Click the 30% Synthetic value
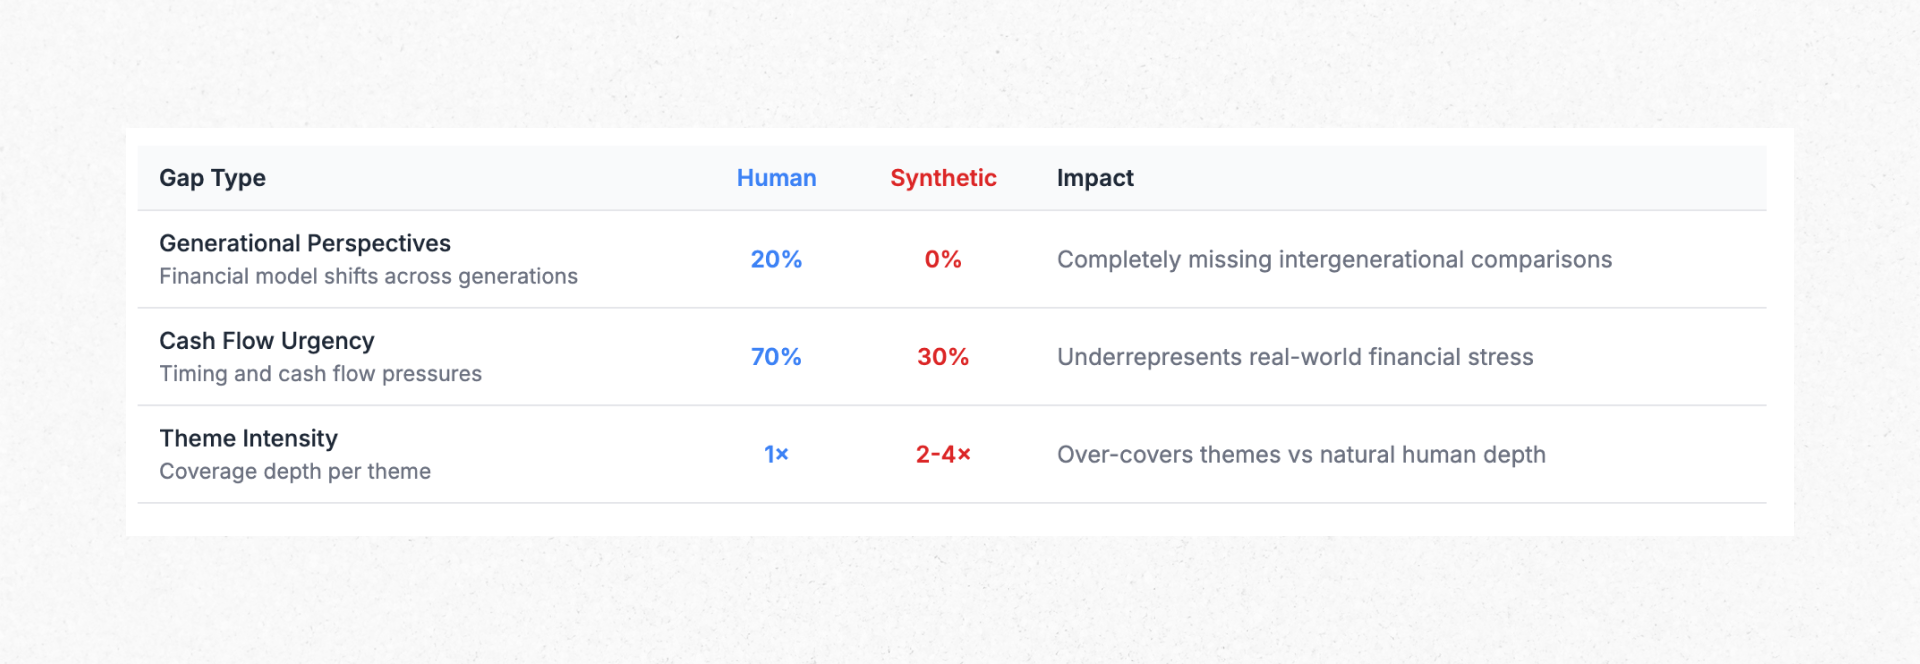1920x664 pixels. click(x=943, y=357)
